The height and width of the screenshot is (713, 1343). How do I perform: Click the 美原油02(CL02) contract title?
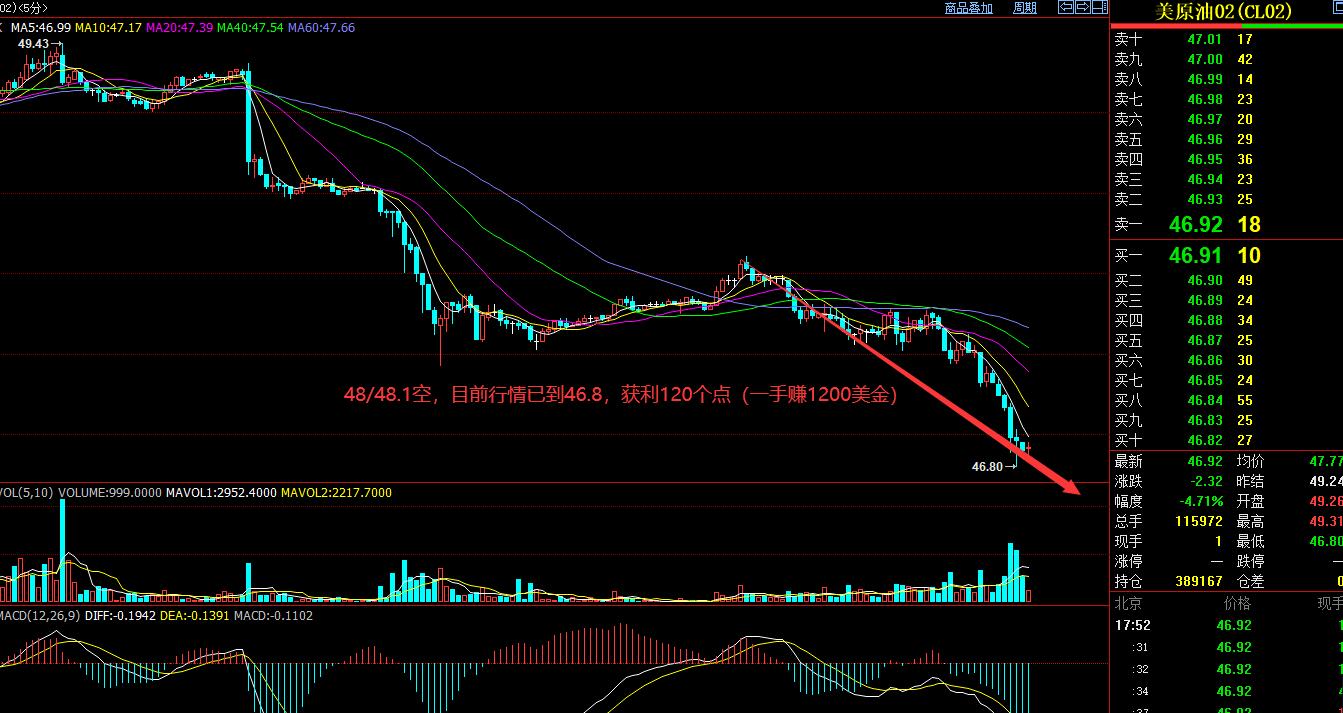coord(1223,12)
